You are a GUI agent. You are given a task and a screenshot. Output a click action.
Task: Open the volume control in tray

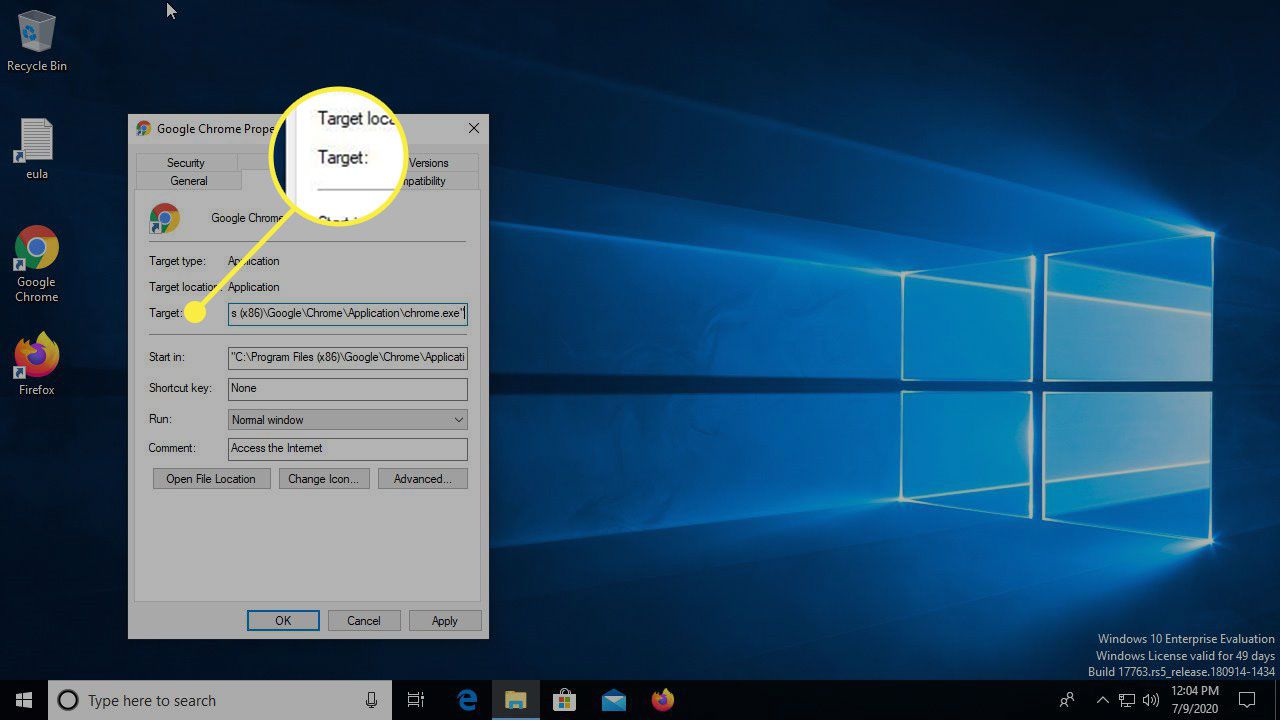pyautogui.click(x=1151, y=700)
